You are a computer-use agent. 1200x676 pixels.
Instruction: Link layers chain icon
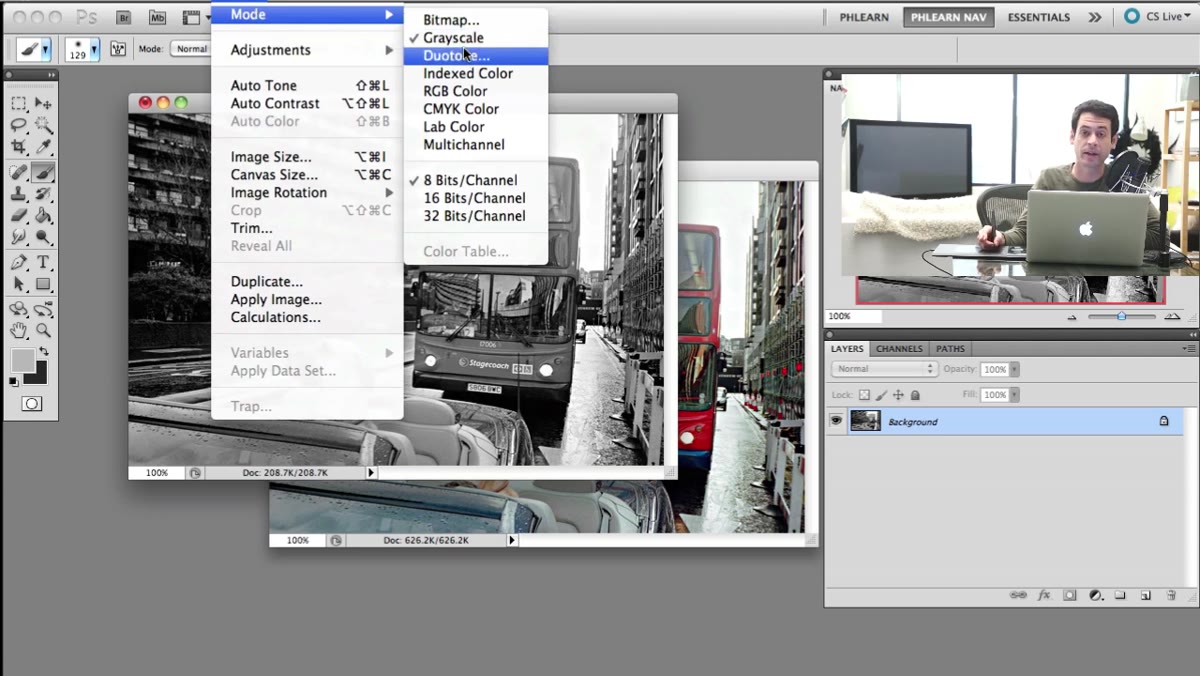point(1018,594)
